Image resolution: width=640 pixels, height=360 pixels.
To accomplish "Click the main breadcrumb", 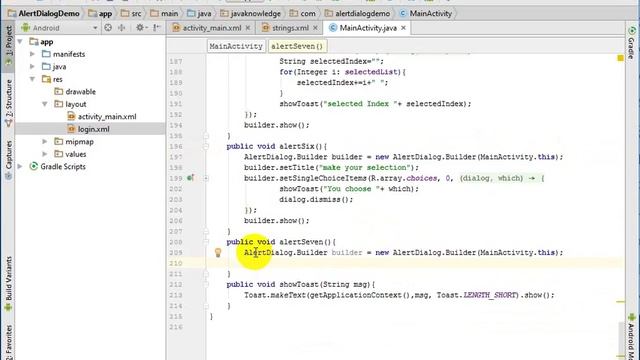I will point(164,13).
